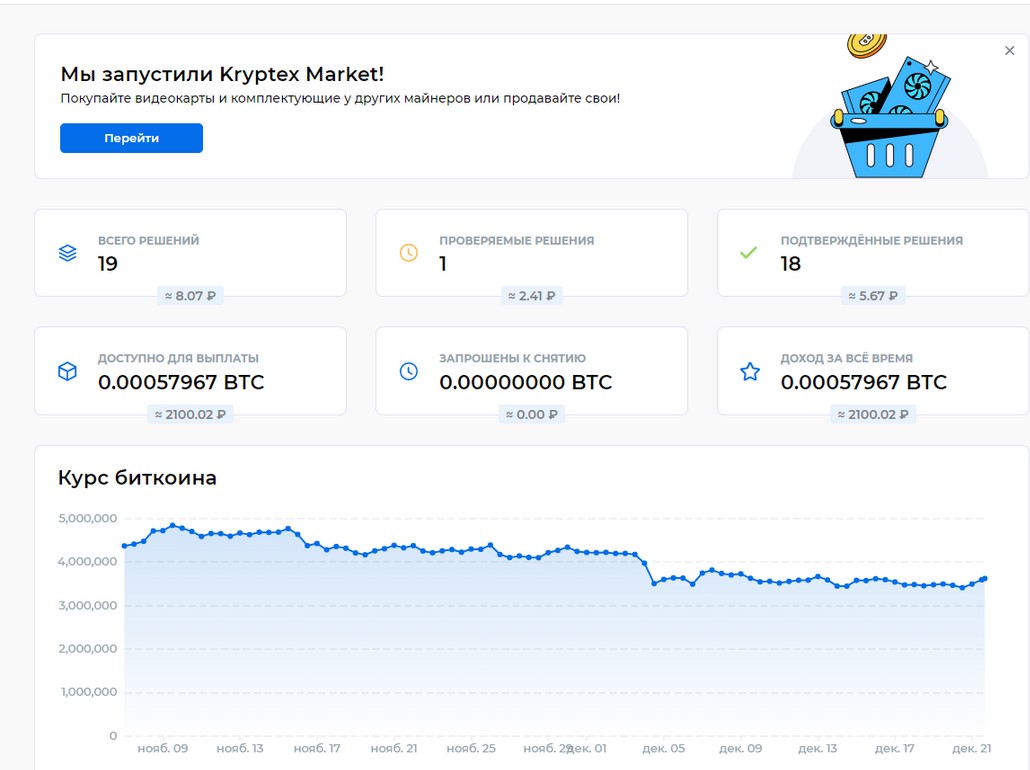Click the ЗАПРОШЕНЫ К СНЯТИЮ label
Screen dimensions: 1030x770
[x=512, y=358]
